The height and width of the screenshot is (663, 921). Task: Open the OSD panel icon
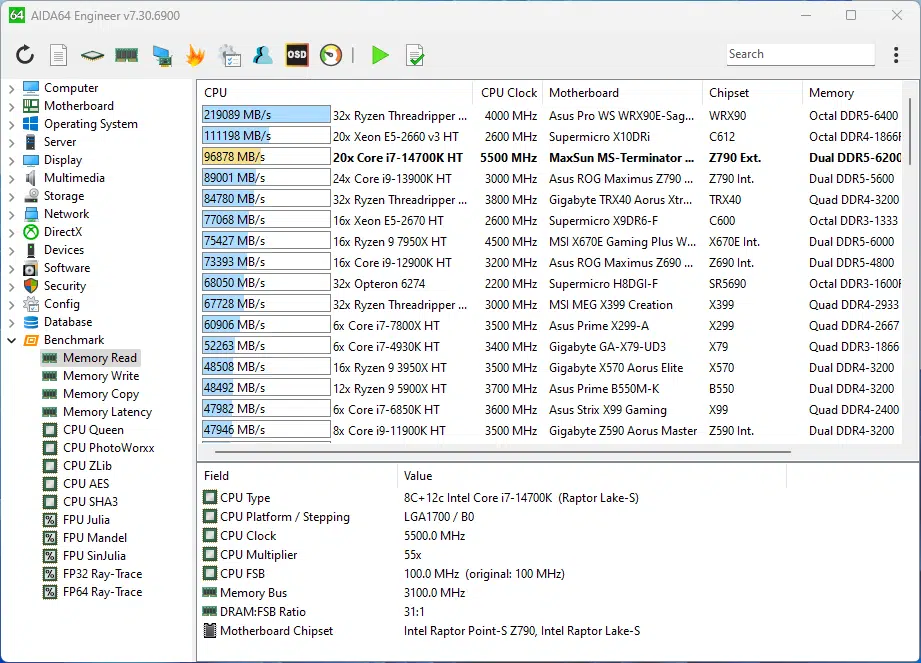click(x=297, y=55)
